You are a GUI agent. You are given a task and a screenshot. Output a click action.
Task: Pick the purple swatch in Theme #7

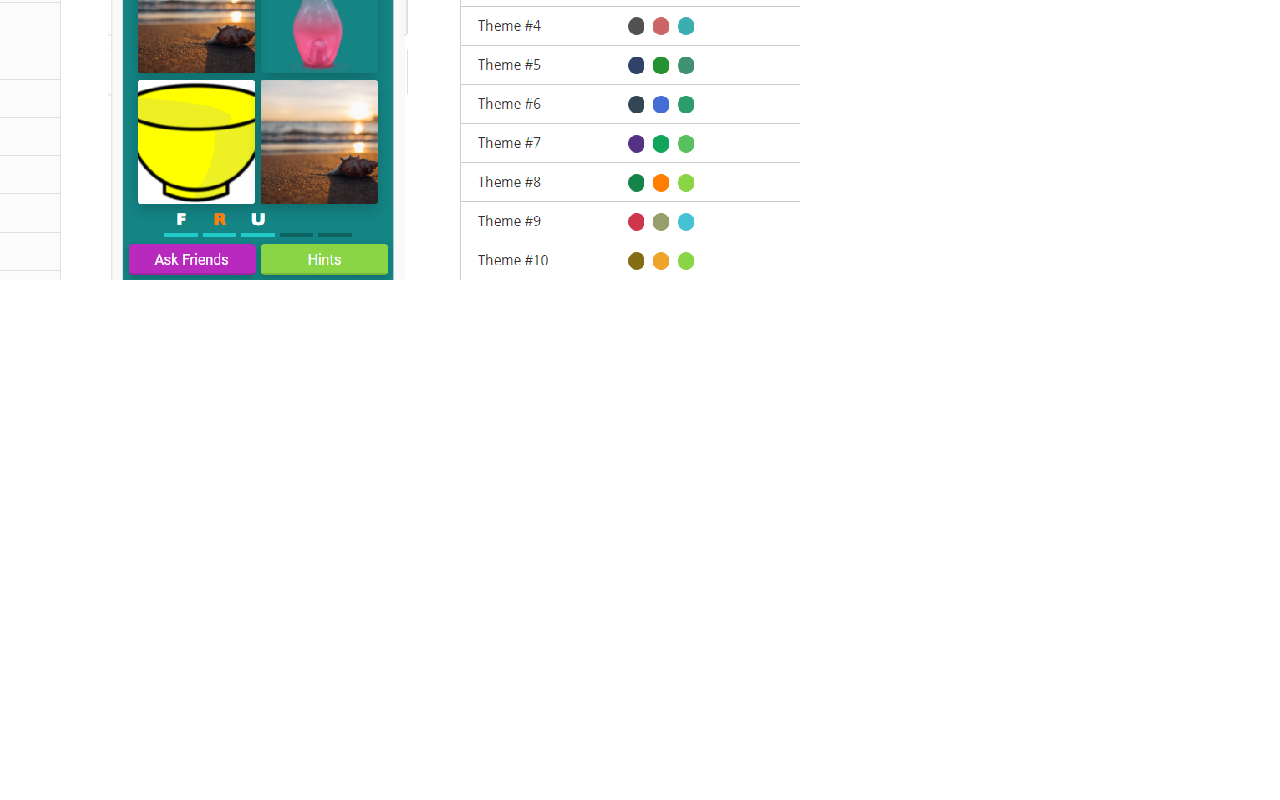[x=636, y=143]
